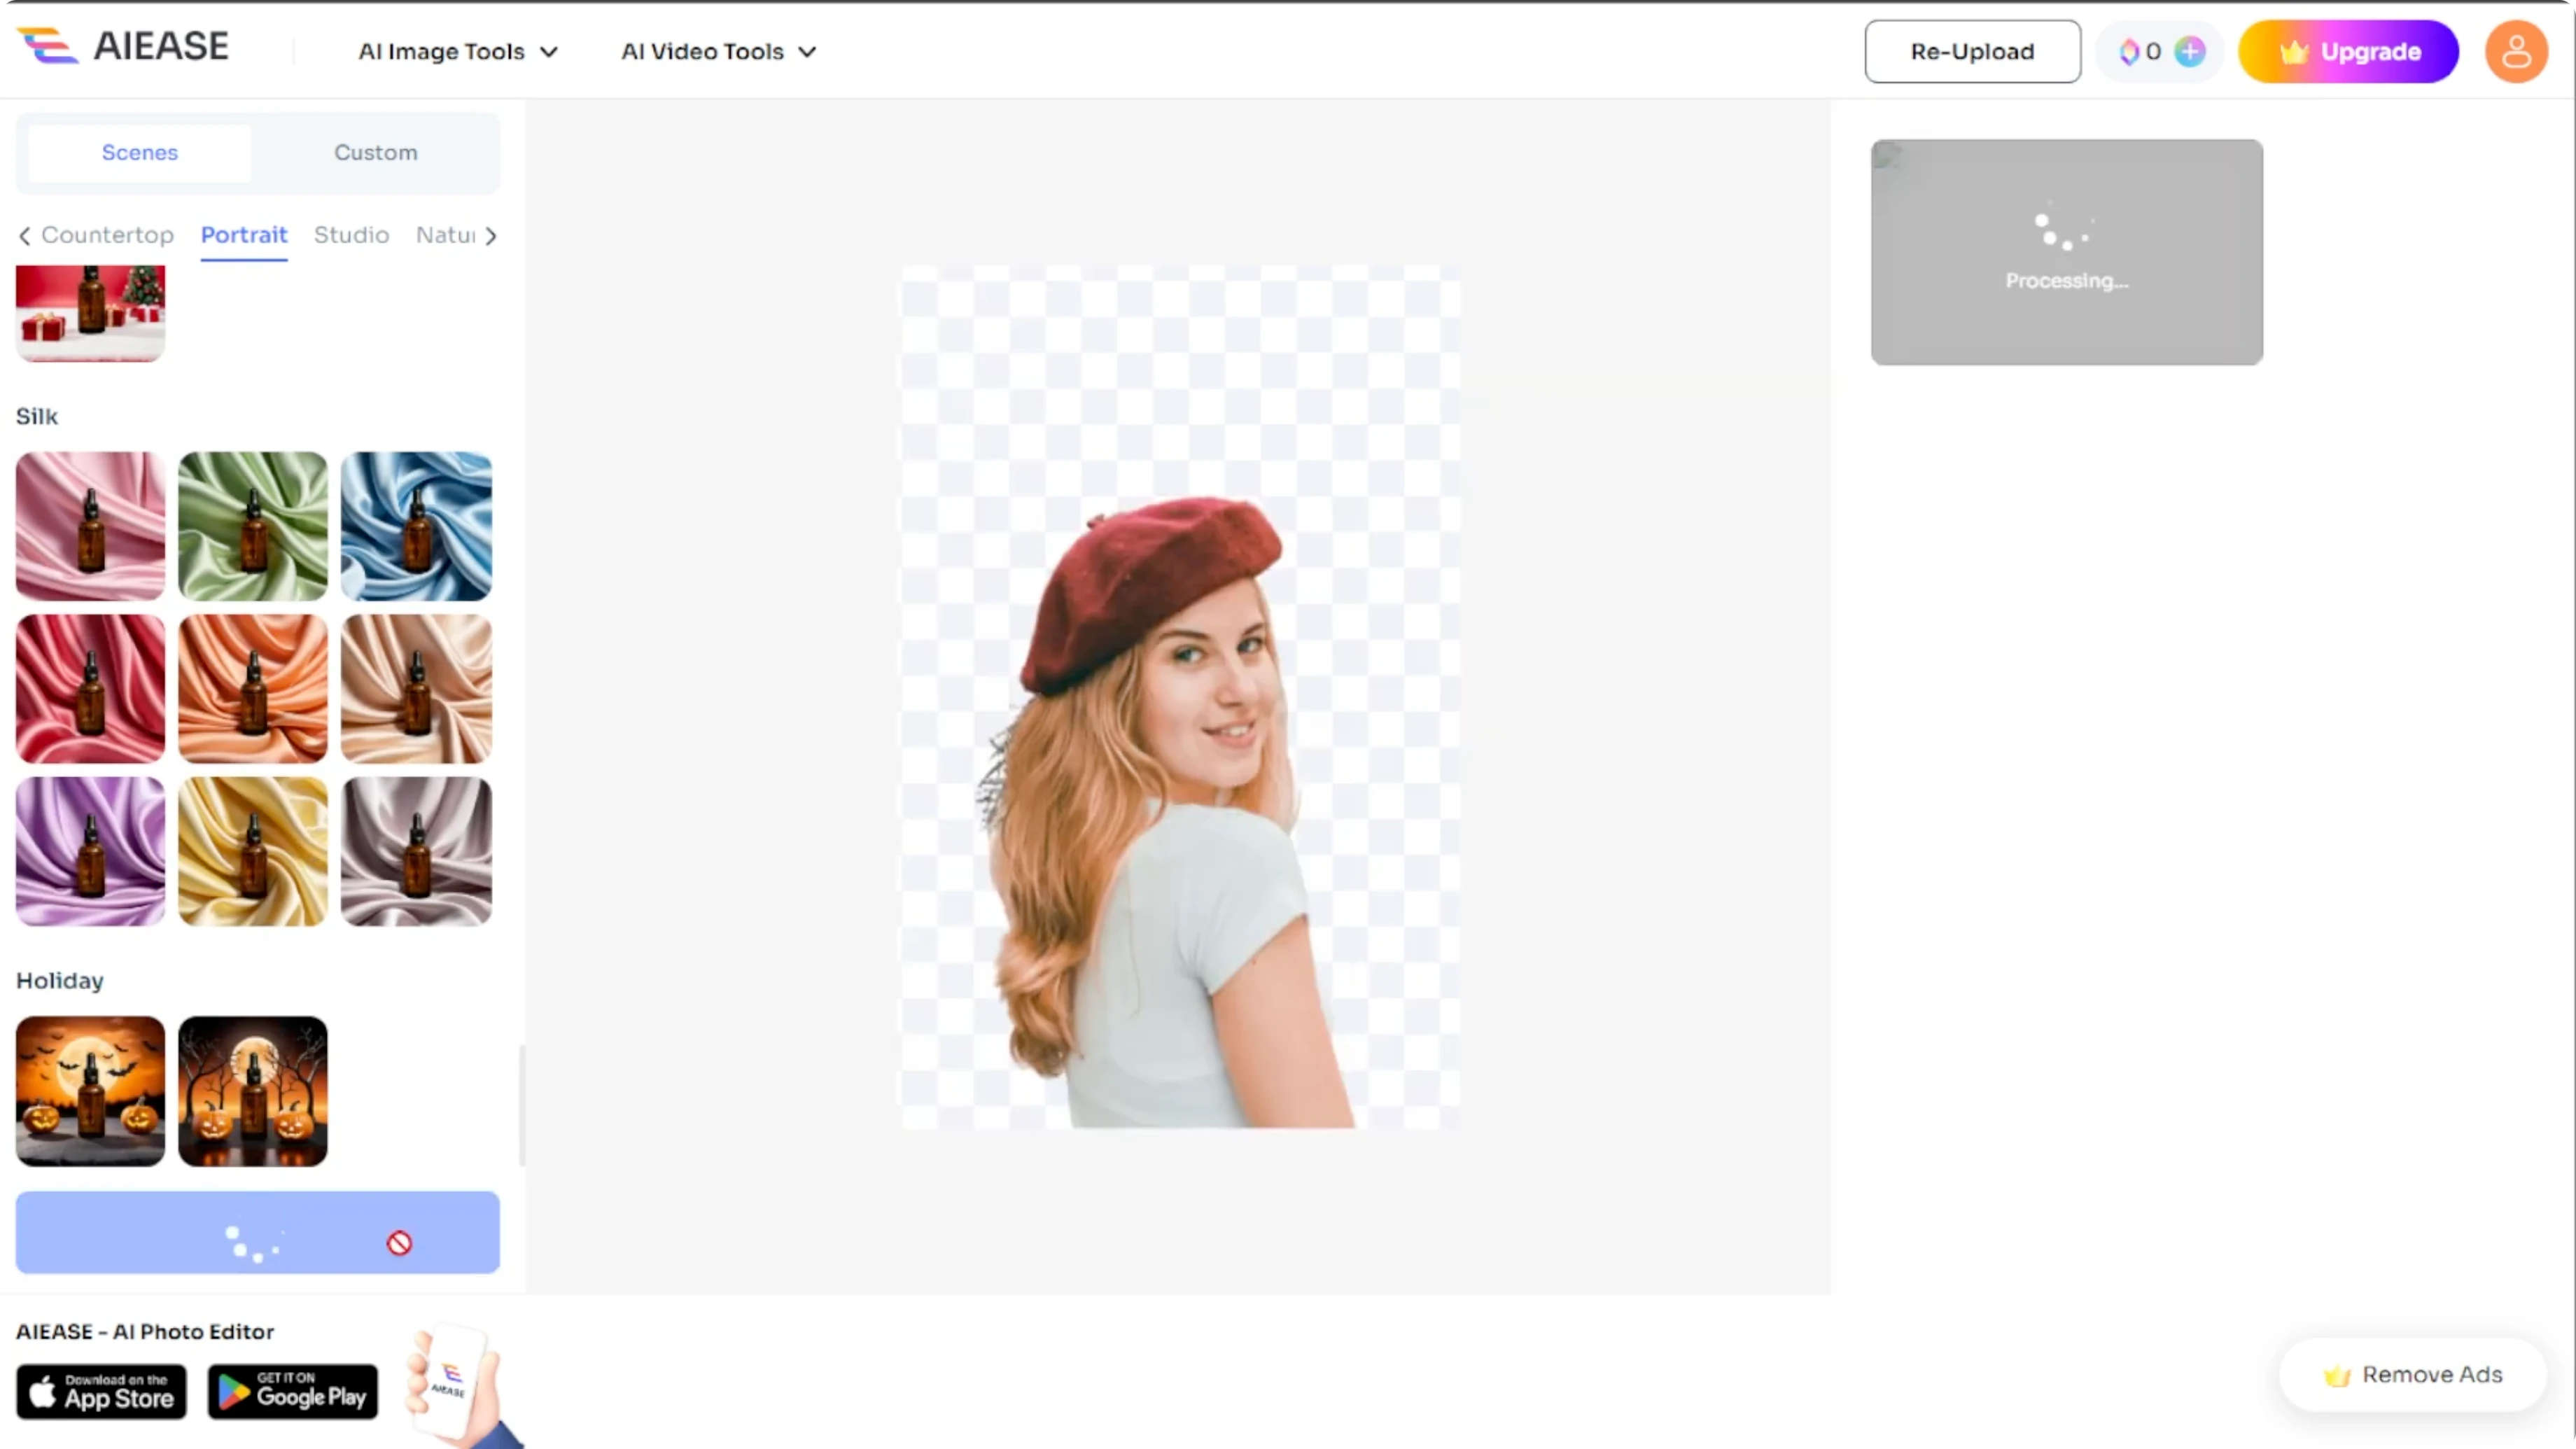Choose the pink silk background

(x=91, y=526)
